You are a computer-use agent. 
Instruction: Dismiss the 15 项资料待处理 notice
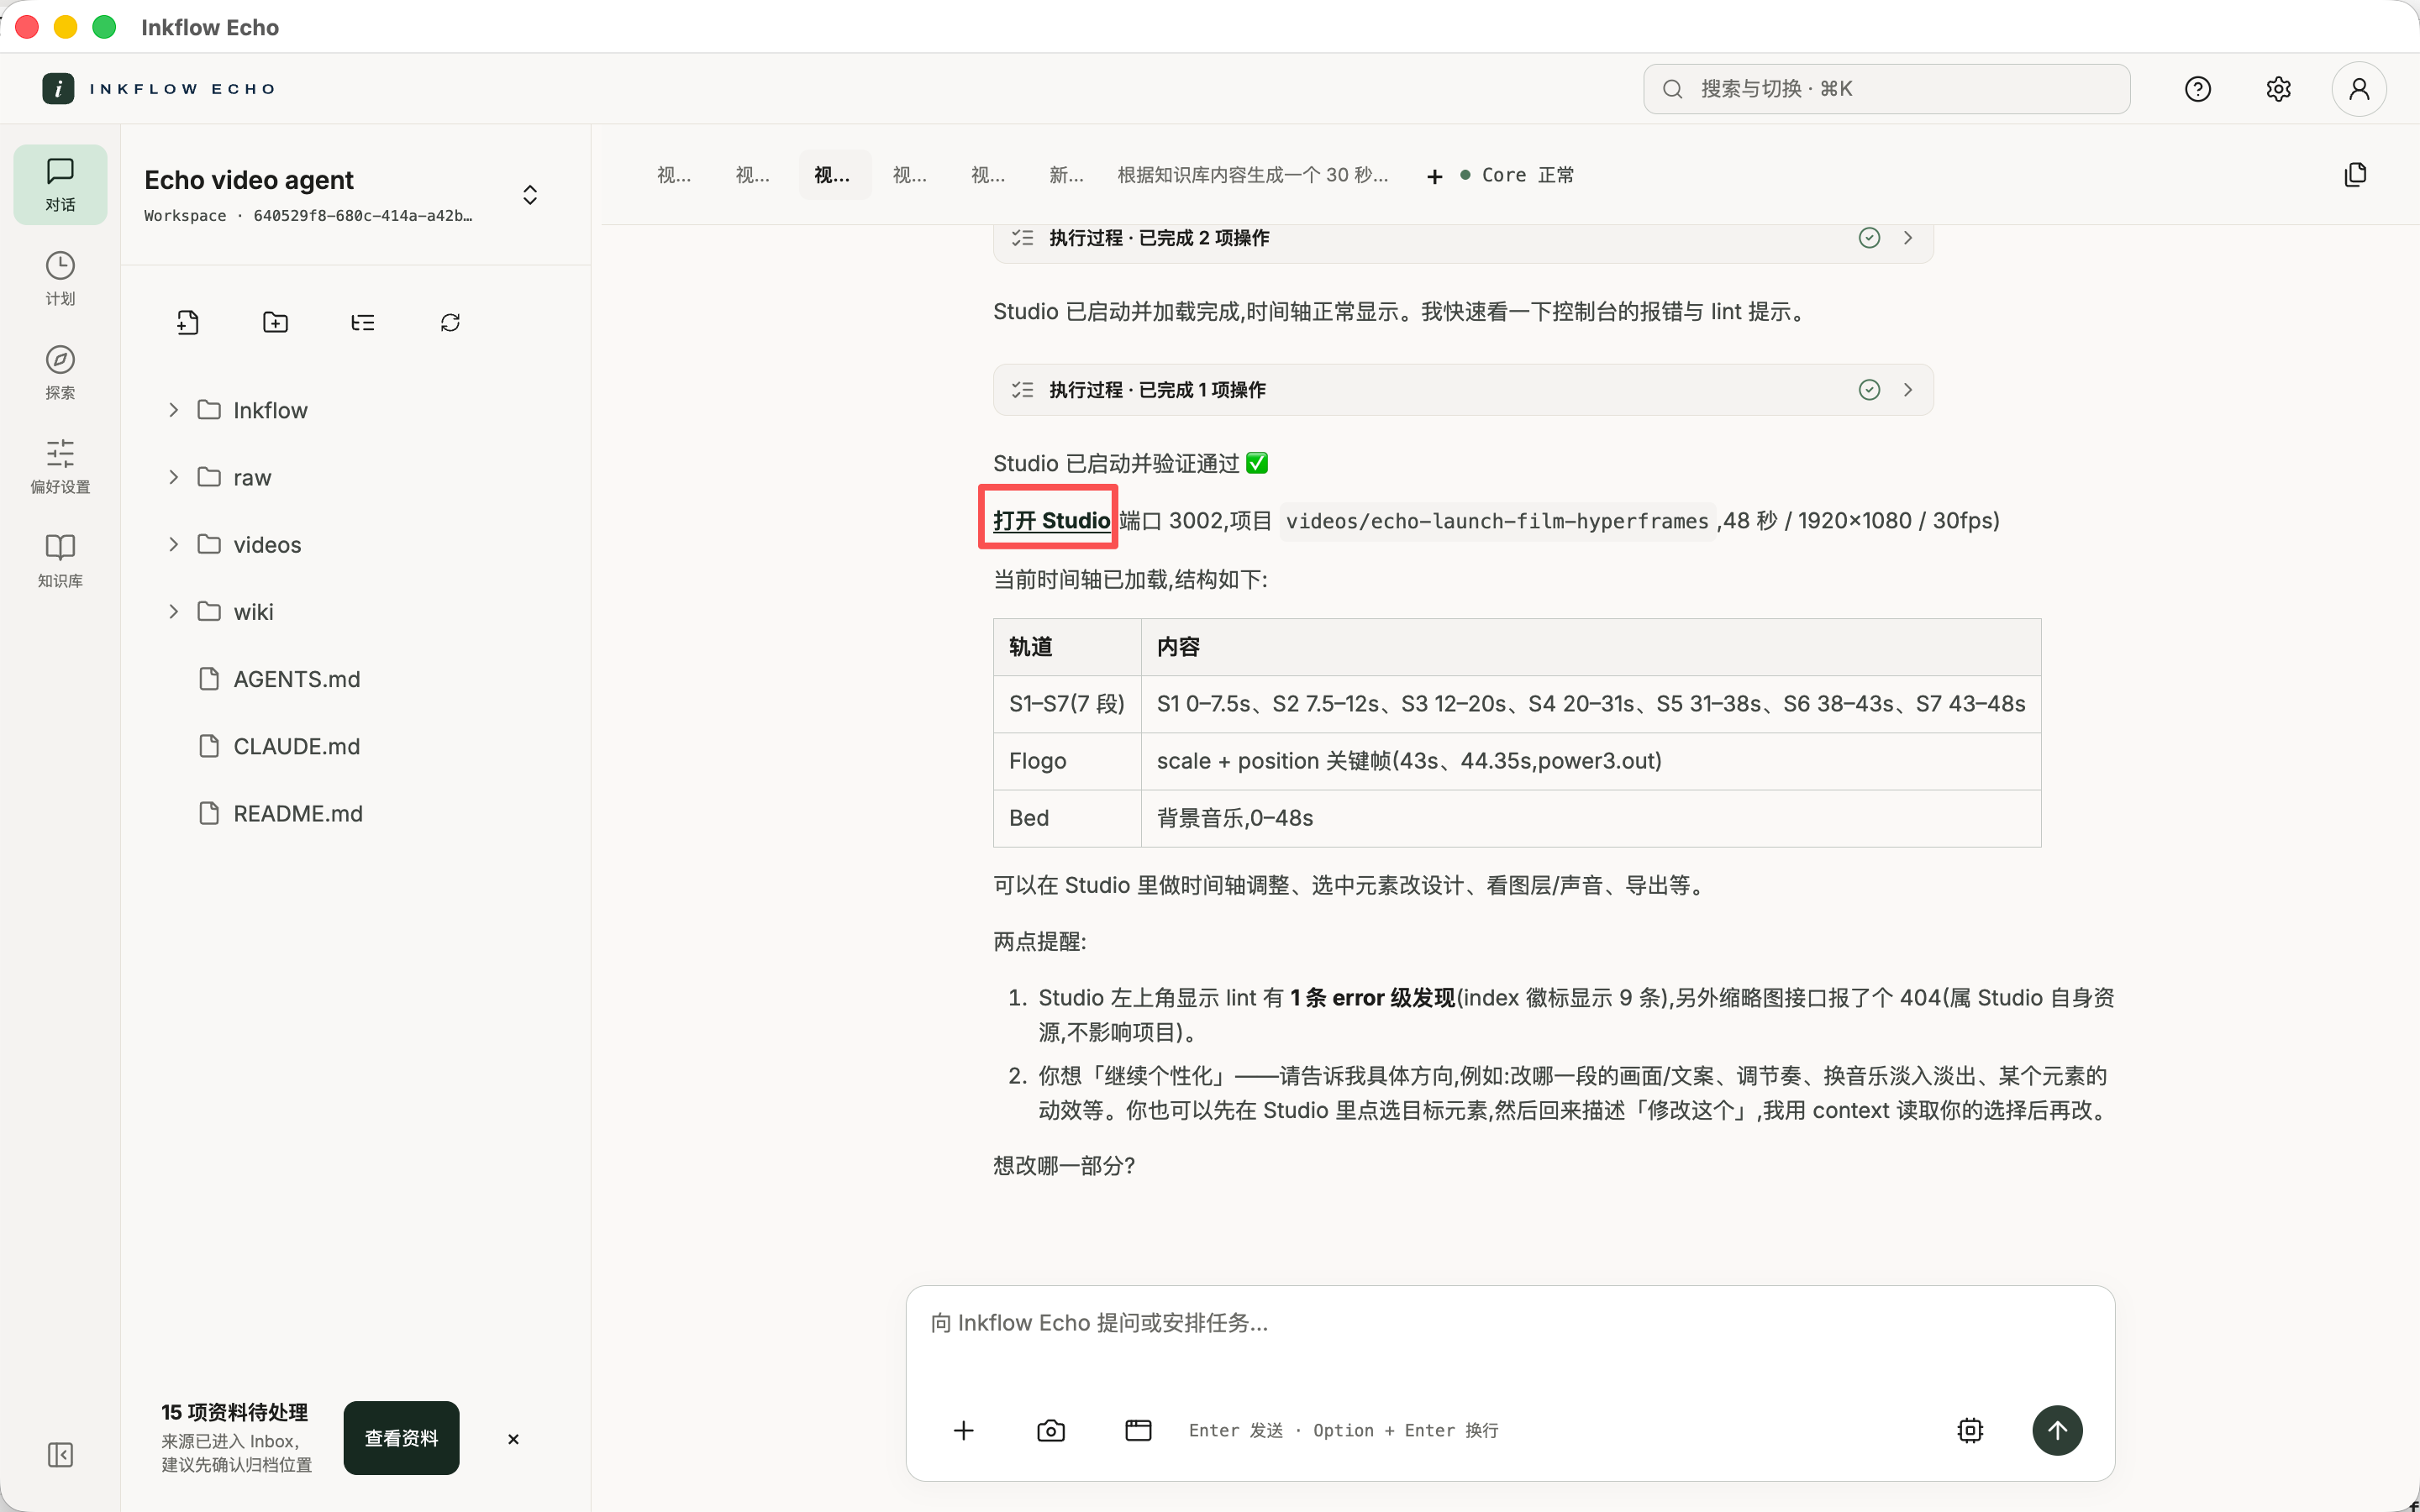(x=513, y=1439)
